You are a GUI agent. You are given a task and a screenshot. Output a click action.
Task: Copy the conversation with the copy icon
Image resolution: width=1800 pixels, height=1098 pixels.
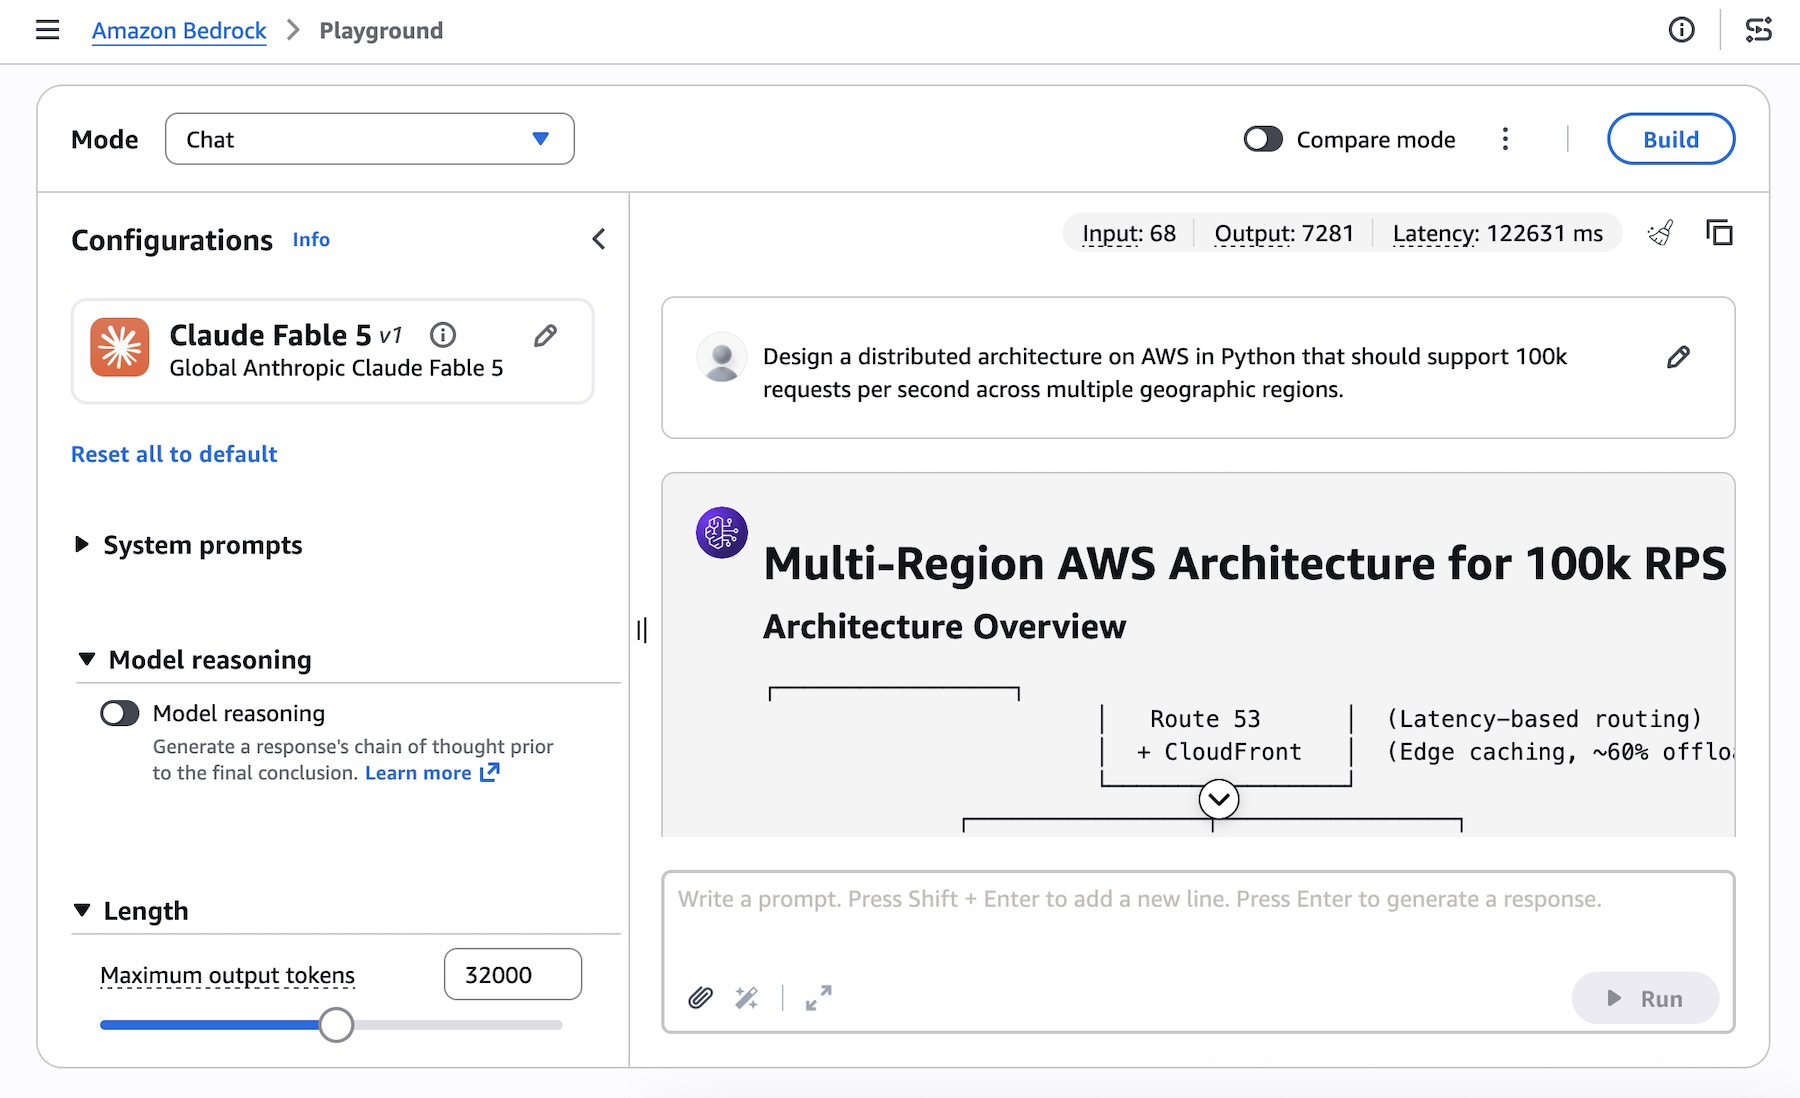coord(1719,233)
